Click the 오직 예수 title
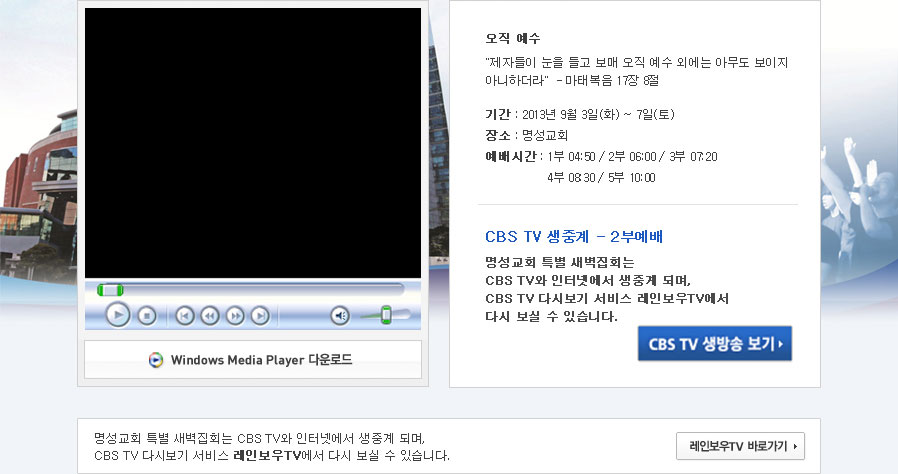898x474 pixels. pos(513,39)
